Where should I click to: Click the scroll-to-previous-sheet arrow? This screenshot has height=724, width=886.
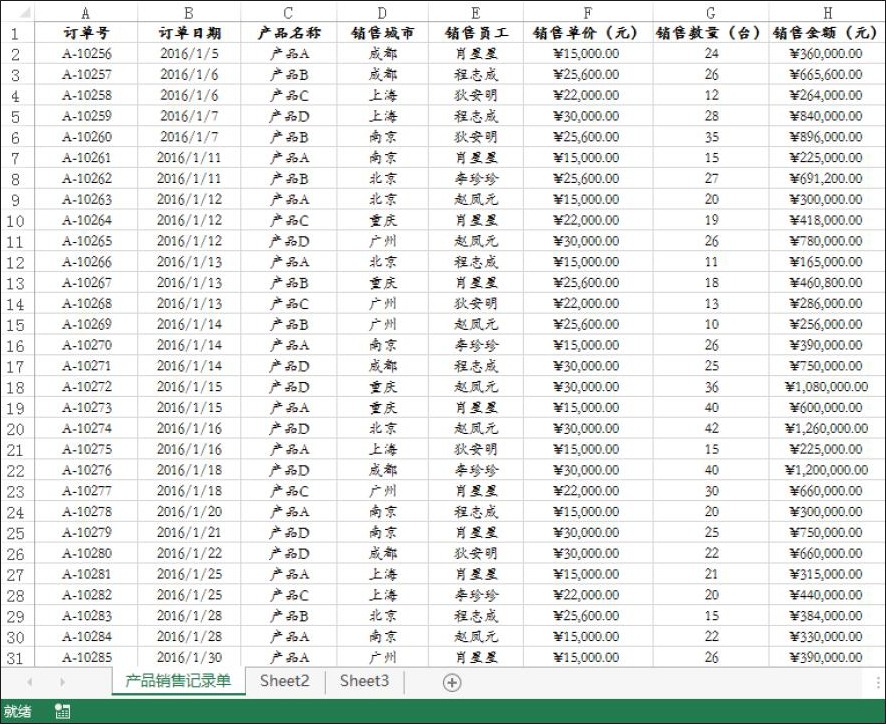click(29, 682)
